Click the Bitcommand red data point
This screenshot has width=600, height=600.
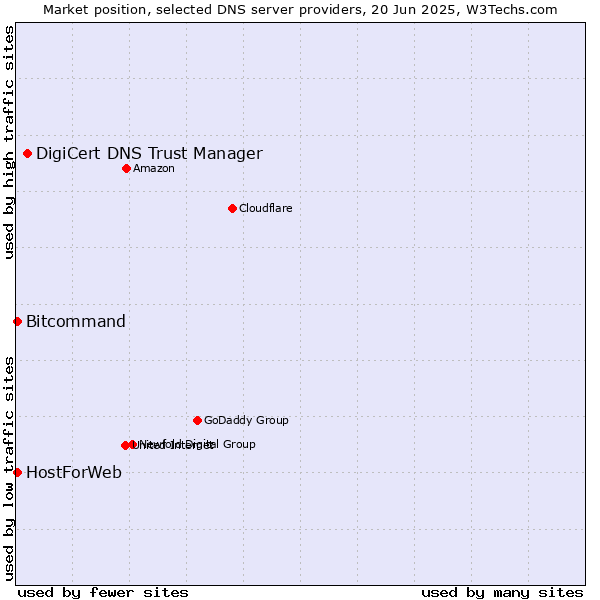pos(17,321)
